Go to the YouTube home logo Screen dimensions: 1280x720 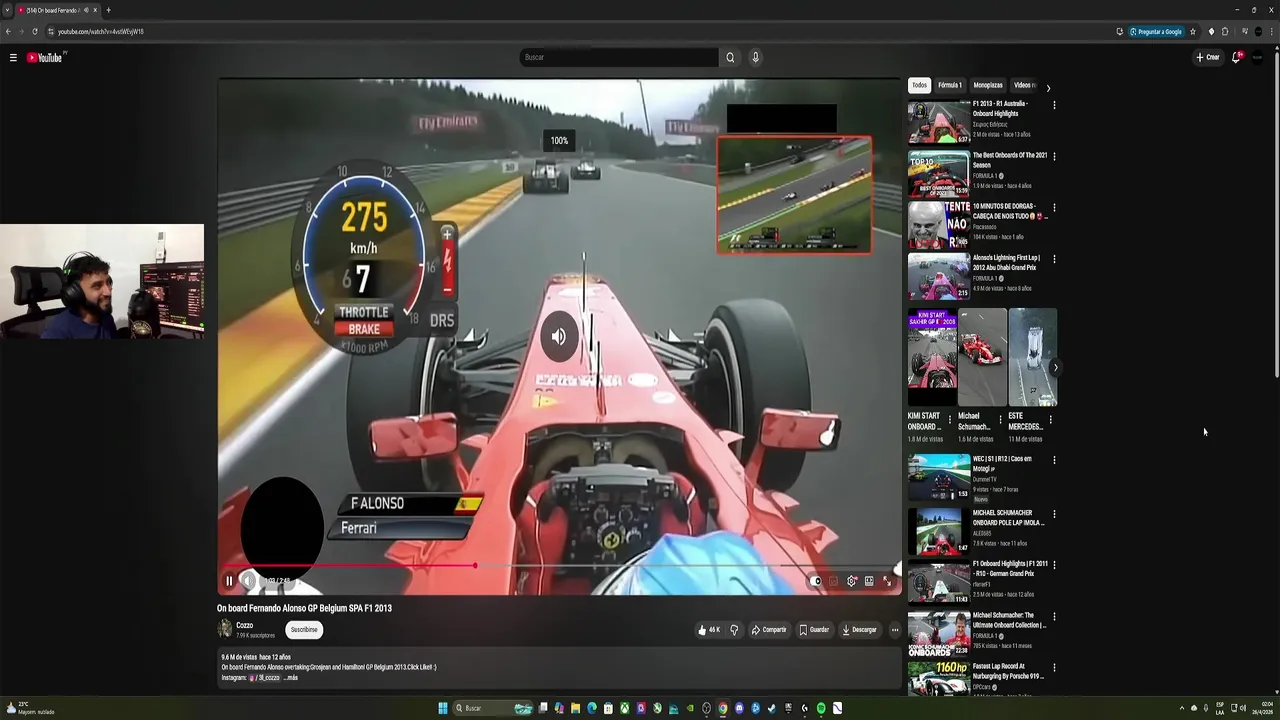point(45,58)
